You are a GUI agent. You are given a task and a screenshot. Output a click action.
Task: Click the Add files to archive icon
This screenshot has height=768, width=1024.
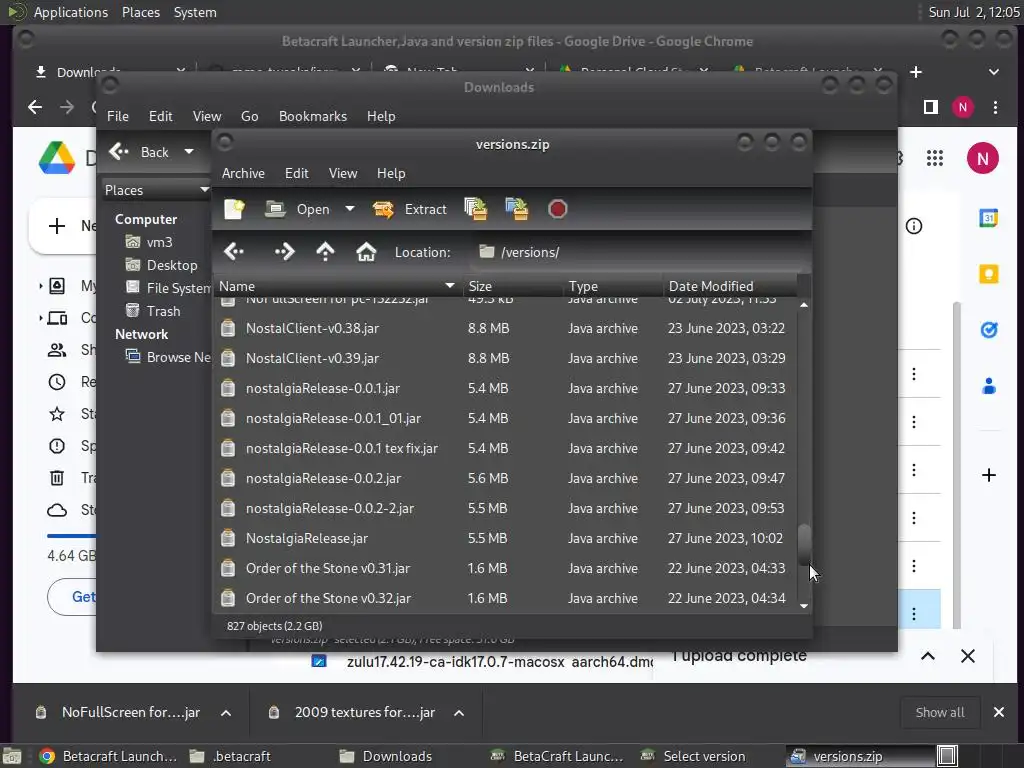point(475,209)
